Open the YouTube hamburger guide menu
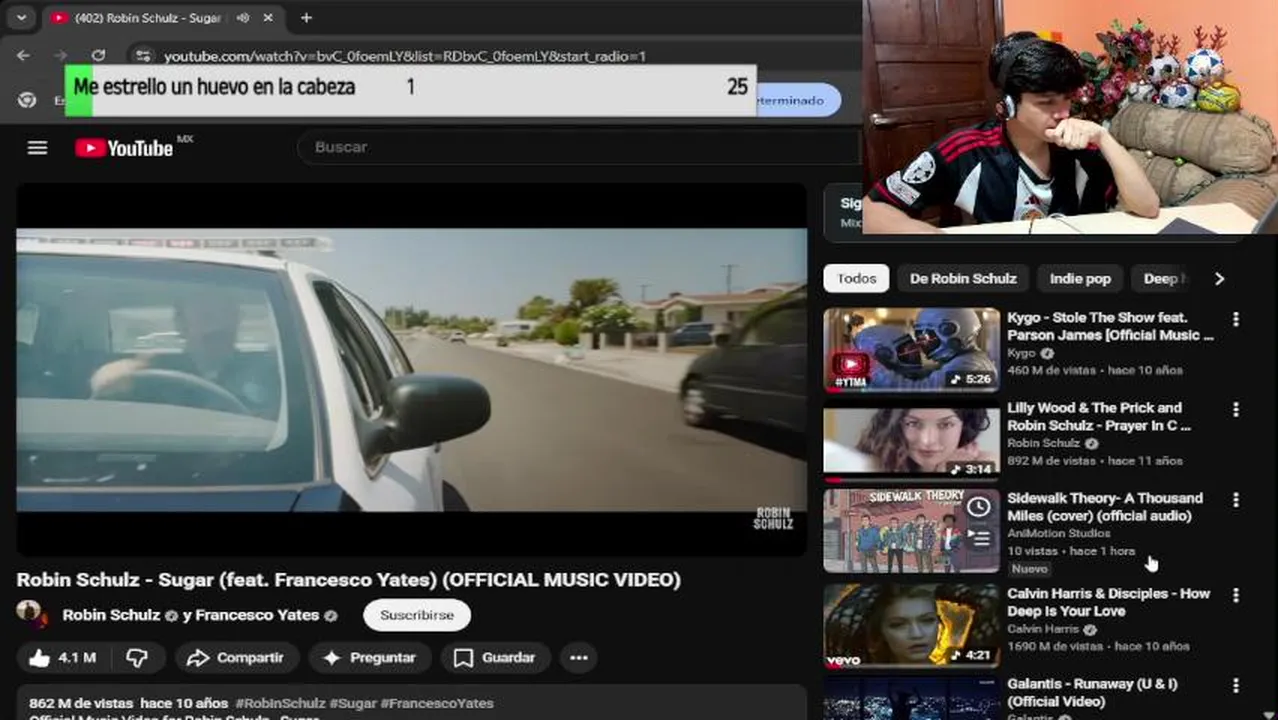 (37, 148)
